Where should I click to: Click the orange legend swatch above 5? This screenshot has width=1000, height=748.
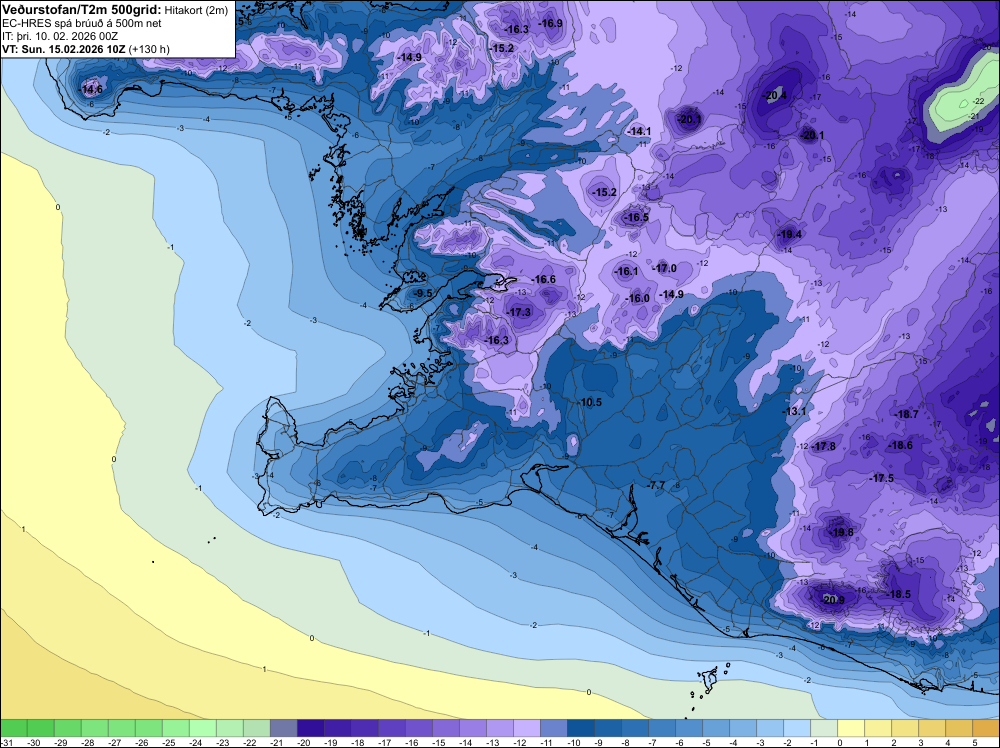click(985, 728)
